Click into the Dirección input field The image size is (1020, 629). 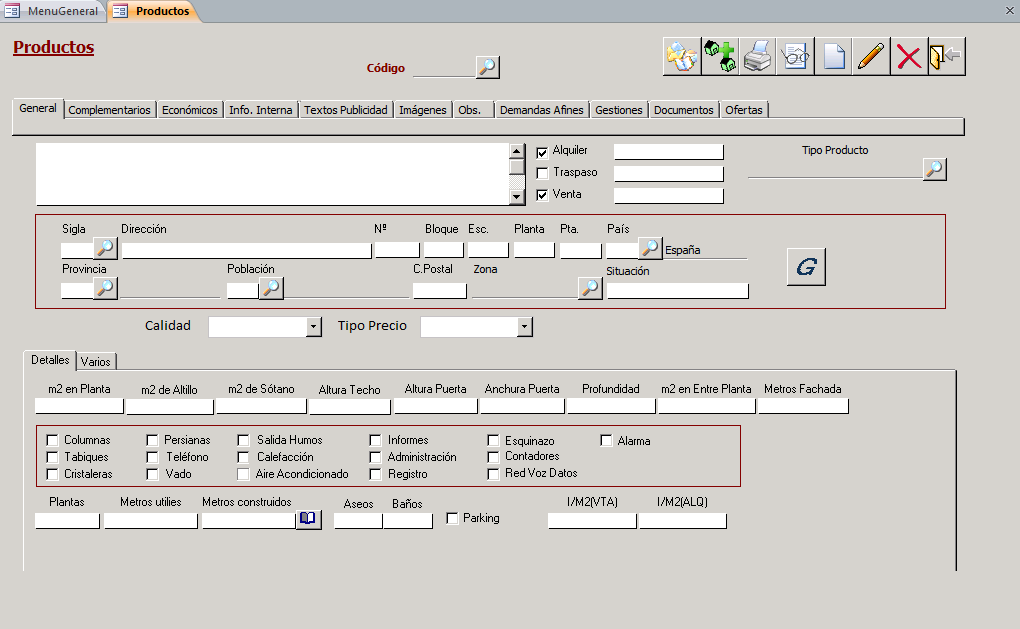[247, 250]
